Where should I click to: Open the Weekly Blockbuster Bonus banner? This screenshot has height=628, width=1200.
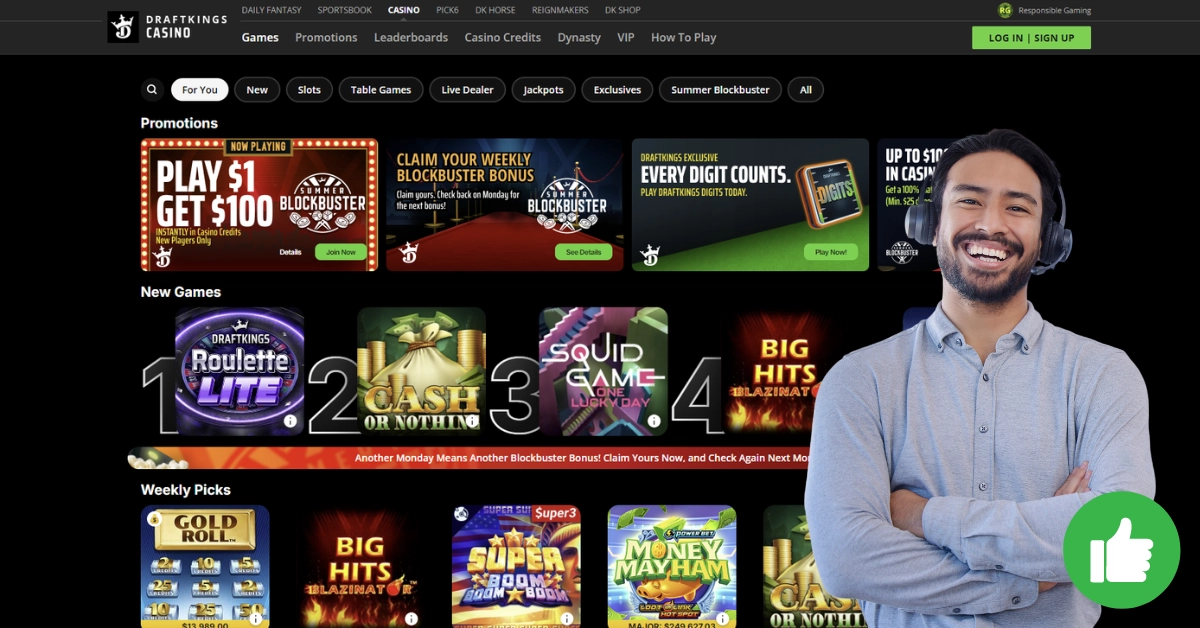pos(505,205)
